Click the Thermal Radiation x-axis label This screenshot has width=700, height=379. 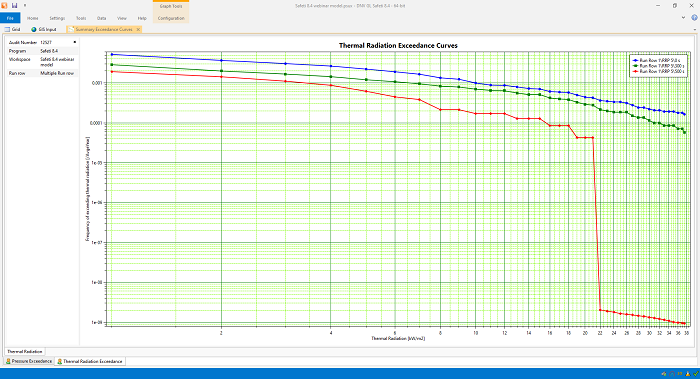coord(398,339)
